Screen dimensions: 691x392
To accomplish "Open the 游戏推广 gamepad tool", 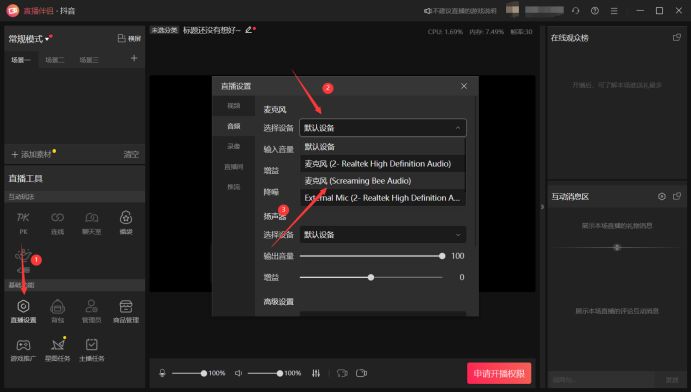I will pyautogui.click(x=23, y=350).
